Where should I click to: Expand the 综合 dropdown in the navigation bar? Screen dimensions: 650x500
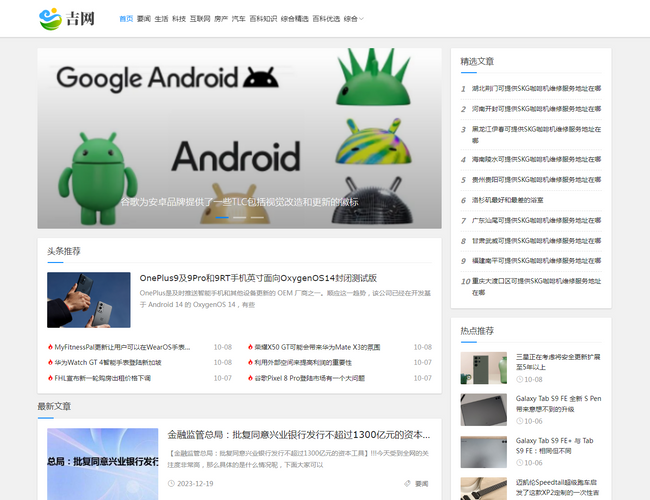click(353, 19)
